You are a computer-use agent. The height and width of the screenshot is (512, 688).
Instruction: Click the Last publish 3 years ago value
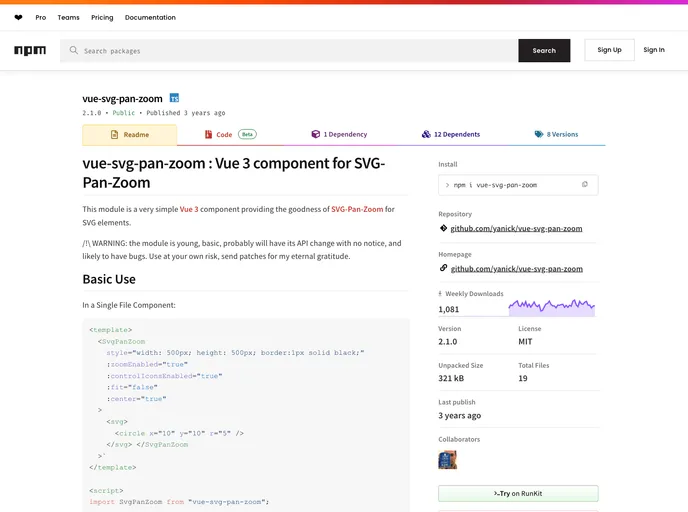tap(459, 415)
